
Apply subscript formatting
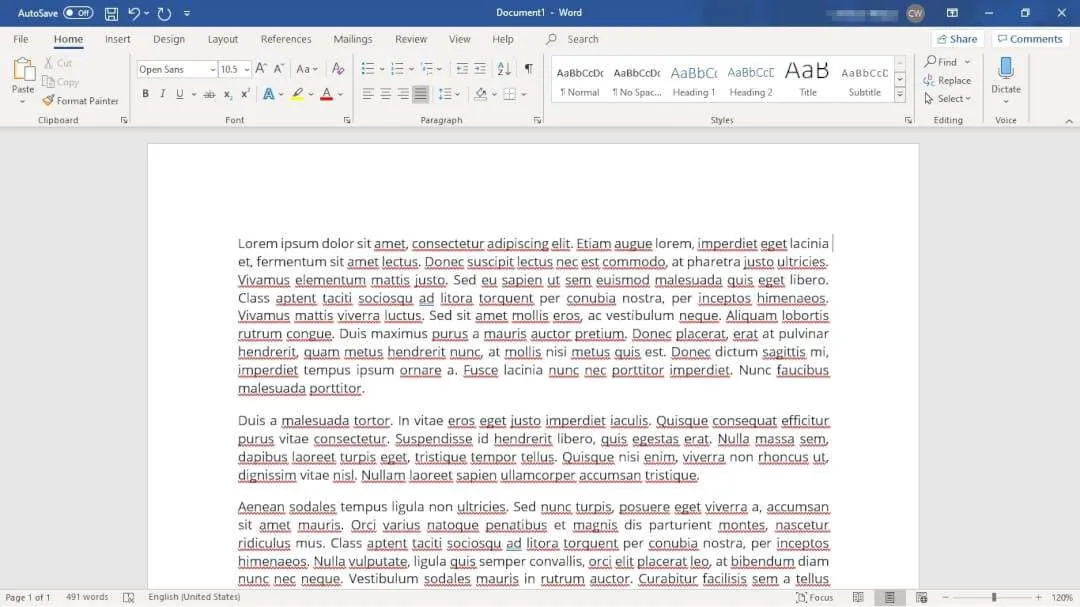[x=228, y=94]
